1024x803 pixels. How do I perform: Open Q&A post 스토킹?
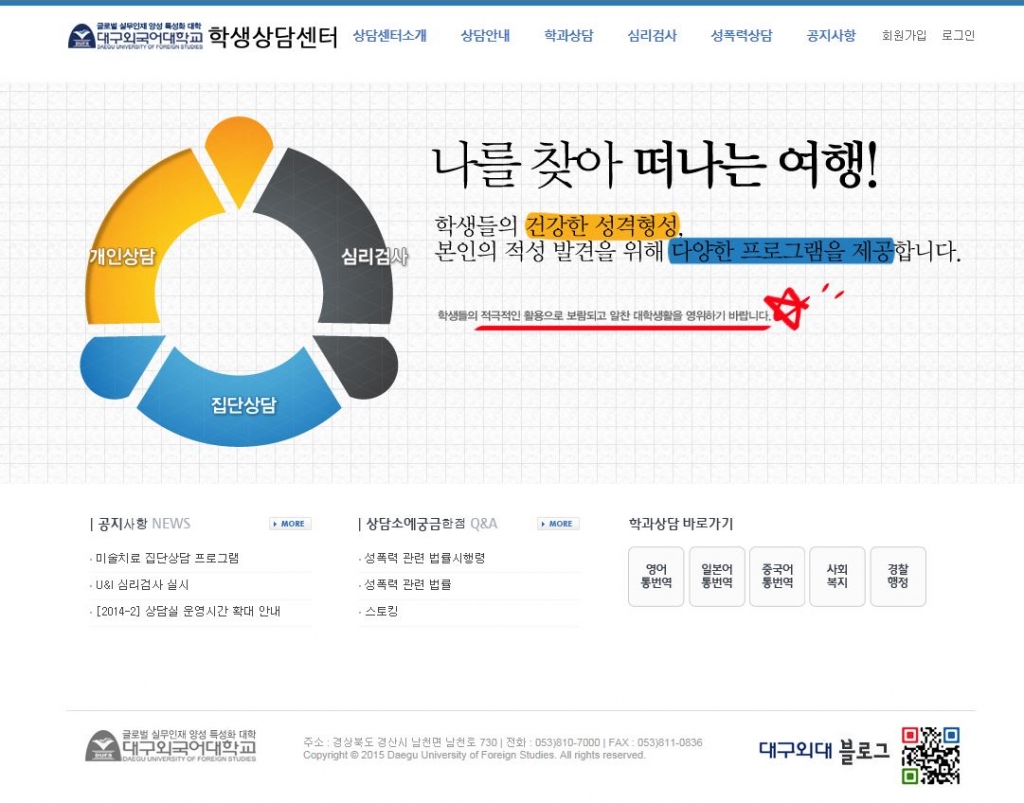381,612
